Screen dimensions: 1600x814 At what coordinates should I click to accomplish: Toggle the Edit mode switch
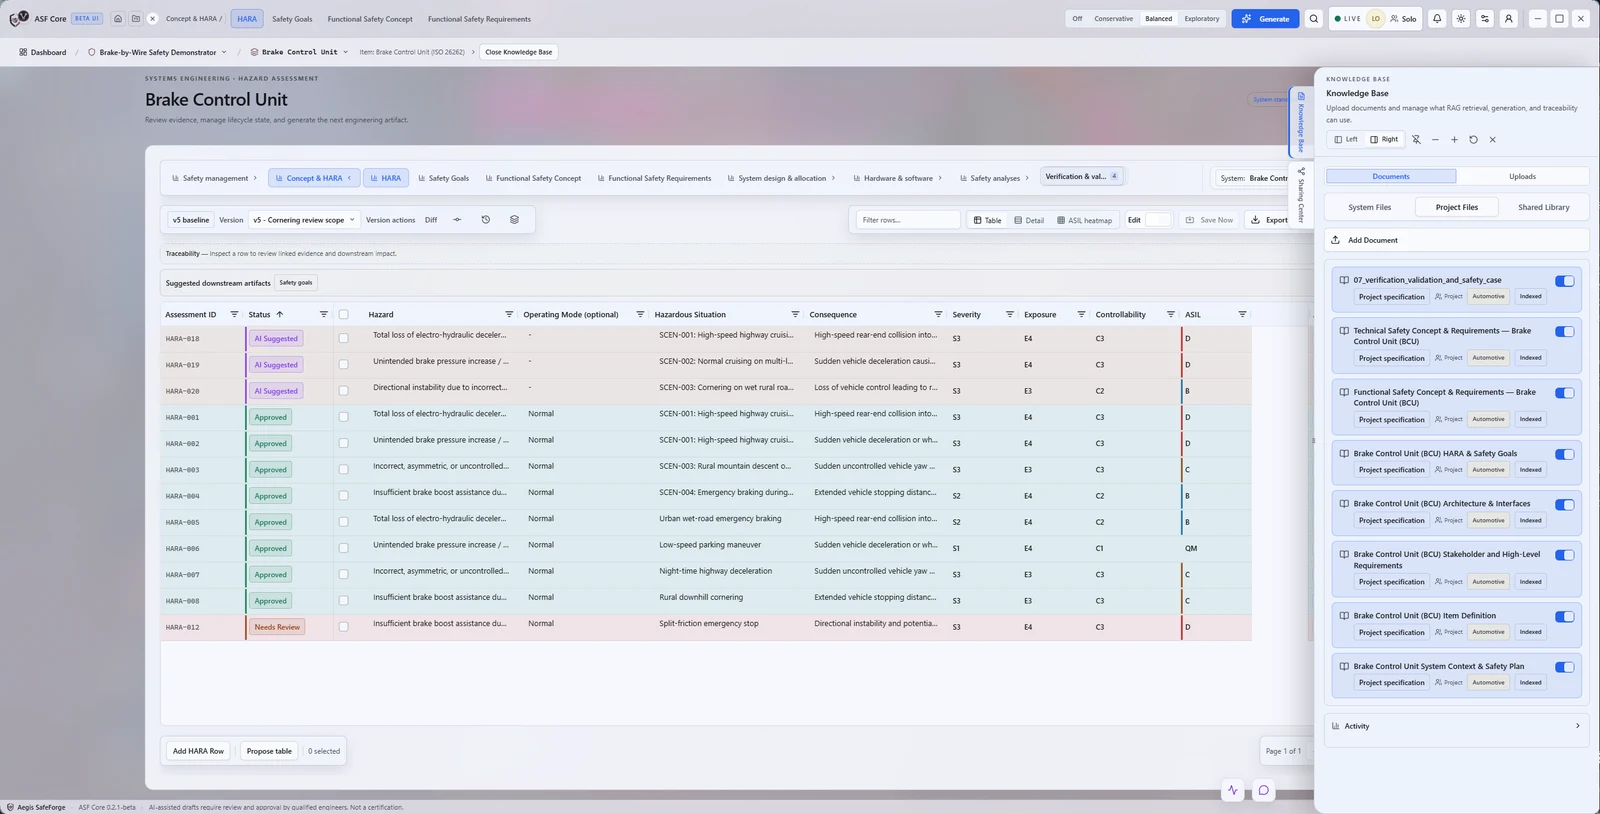[x=1157, y=220]
